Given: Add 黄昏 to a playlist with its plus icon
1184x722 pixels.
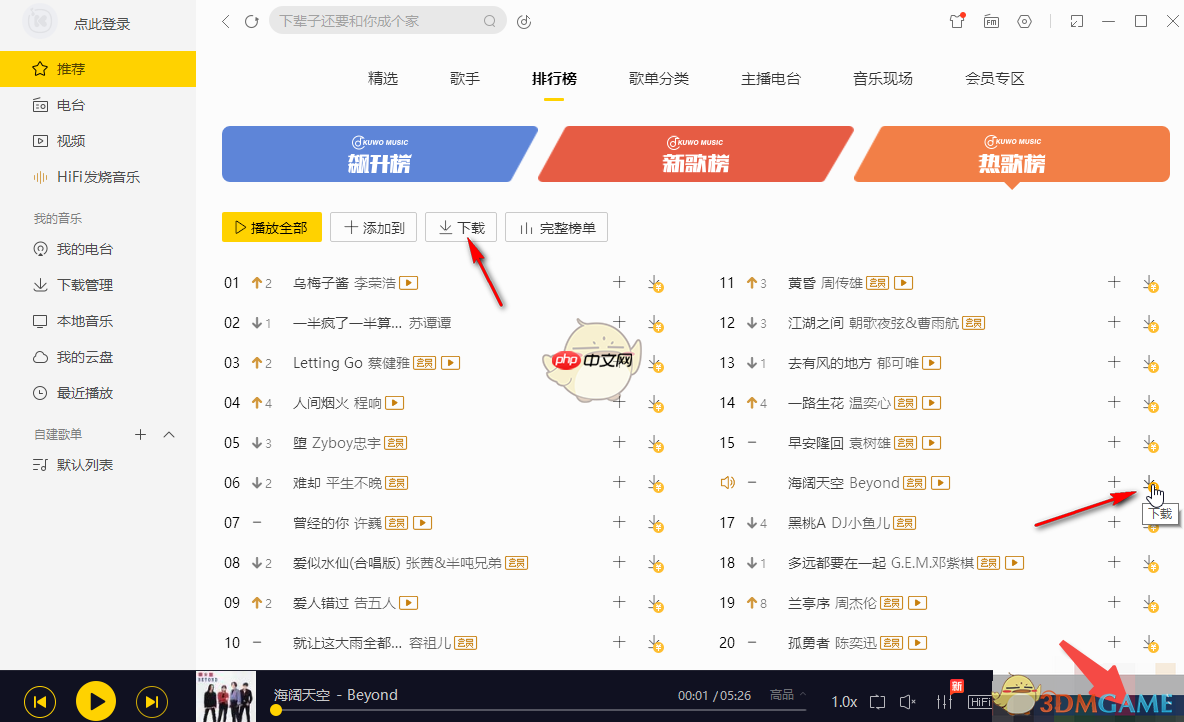Looking at the screenshot, I should pos(1113,283).
